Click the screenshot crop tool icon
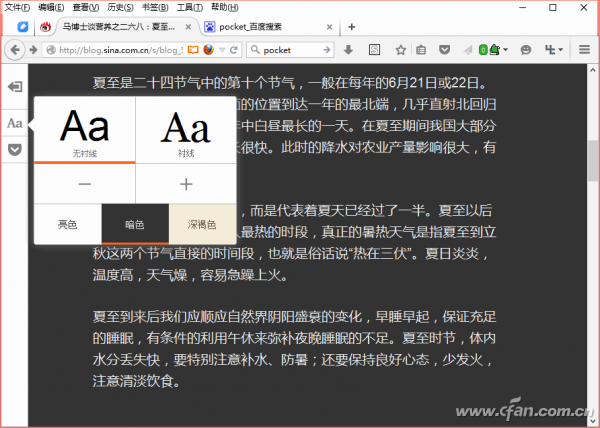 point(550,50)
